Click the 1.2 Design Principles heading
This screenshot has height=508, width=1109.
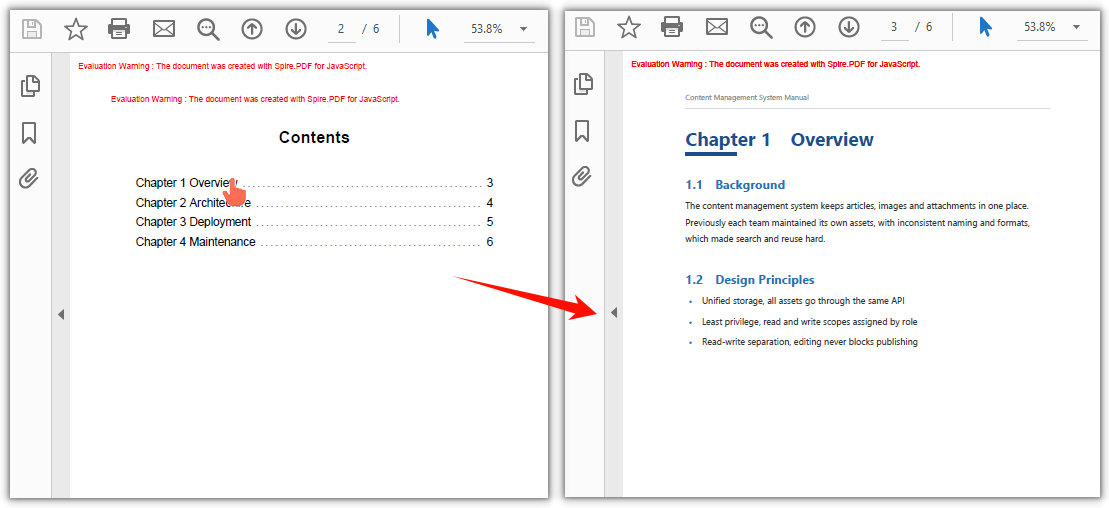(x=750, y=279)
